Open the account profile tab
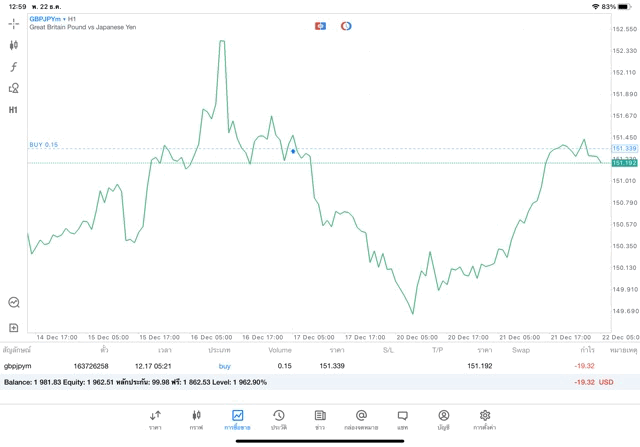The image size is (640, 447). click(x=443, y=415)
